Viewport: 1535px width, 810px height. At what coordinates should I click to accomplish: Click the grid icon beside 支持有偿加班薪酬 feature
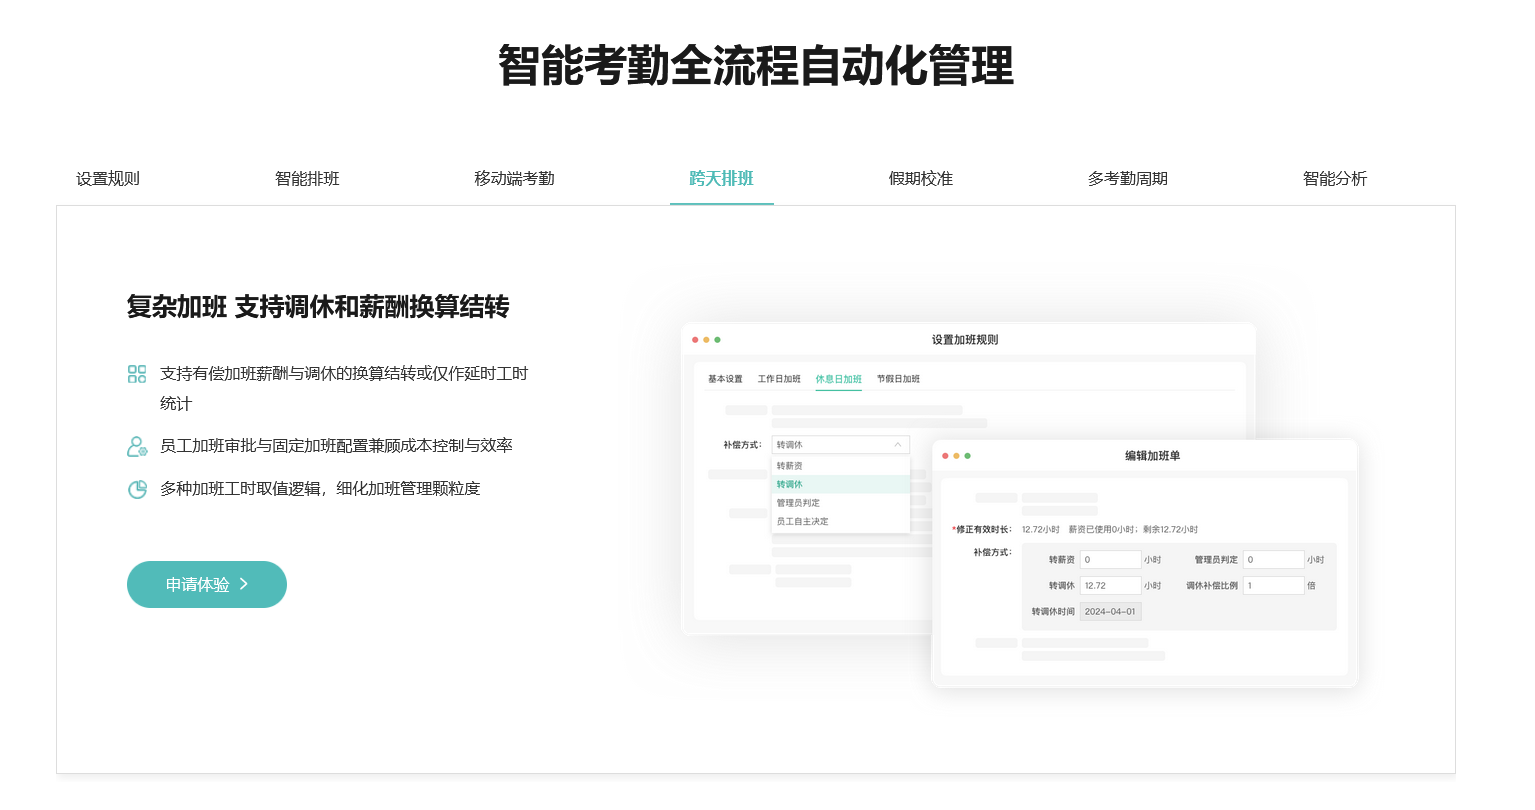click(x=137, y=374)
